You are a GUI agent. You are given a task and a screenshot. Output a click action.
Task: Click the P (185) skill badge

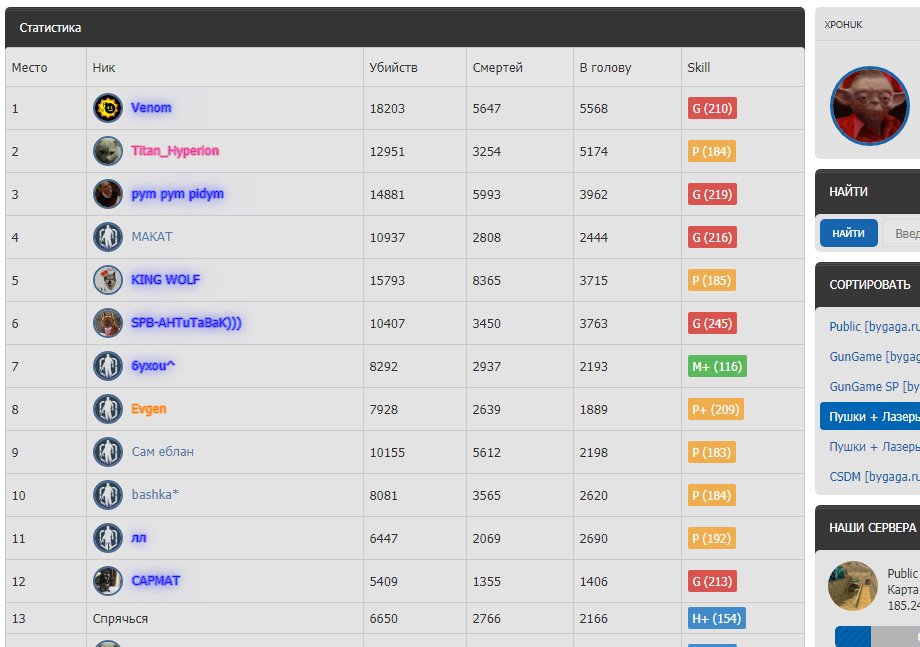click(x=712, y=280)
